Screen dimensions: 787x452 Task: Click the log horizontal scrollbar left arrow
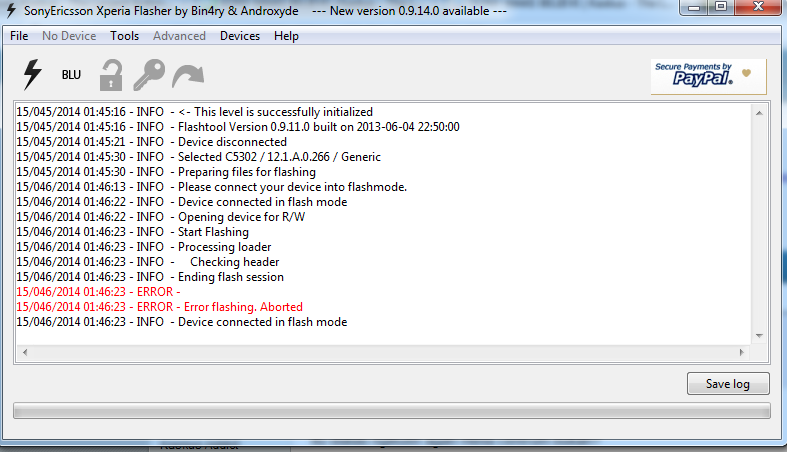25,352
